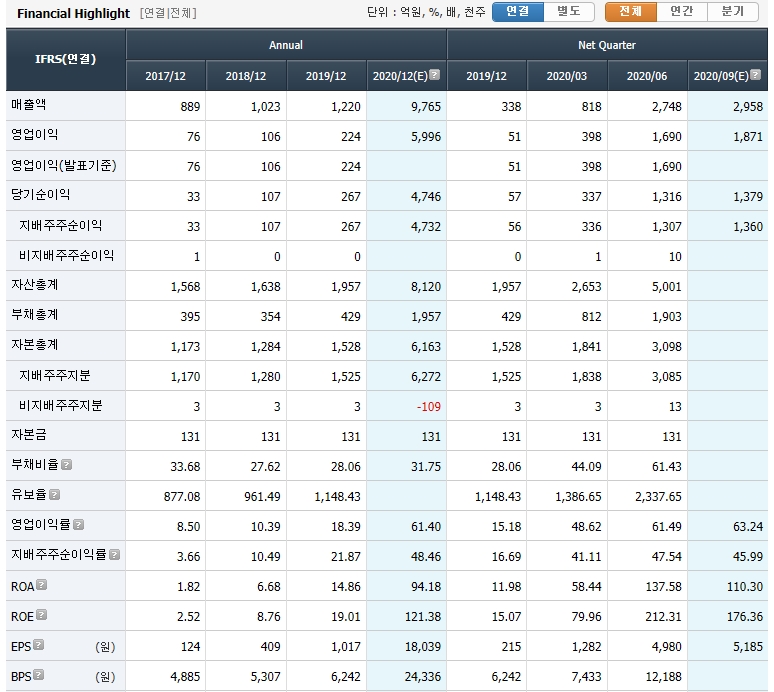This screenshot has height=692, width=774.
Task: Click the 2,337.65 reserve ratio cell
Action: tap(648, 496)
